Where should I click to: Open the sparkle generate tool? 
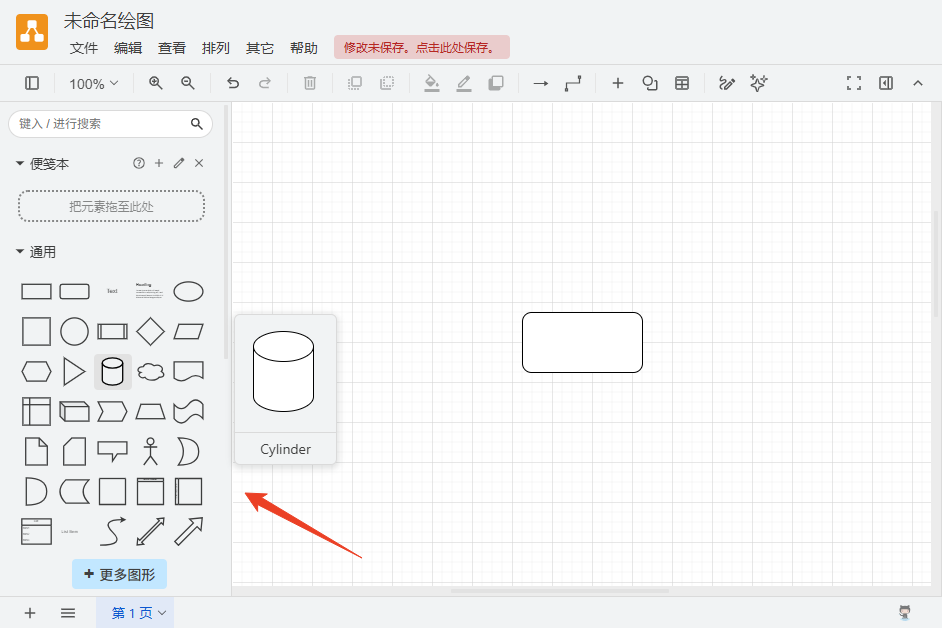pyautogui.click(x=758, y=83)
